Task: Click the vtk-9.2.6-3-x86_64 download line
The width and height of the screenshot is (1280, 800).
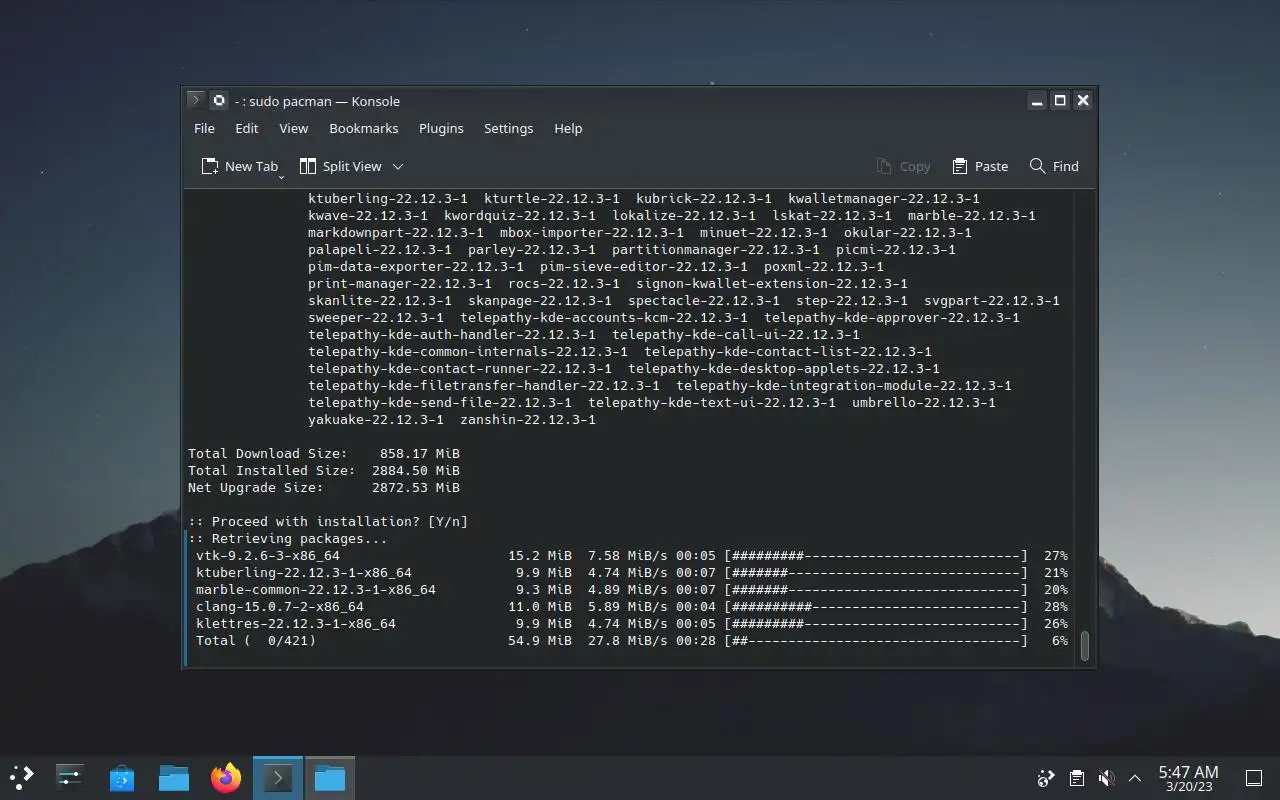Action: pos(631,555)
